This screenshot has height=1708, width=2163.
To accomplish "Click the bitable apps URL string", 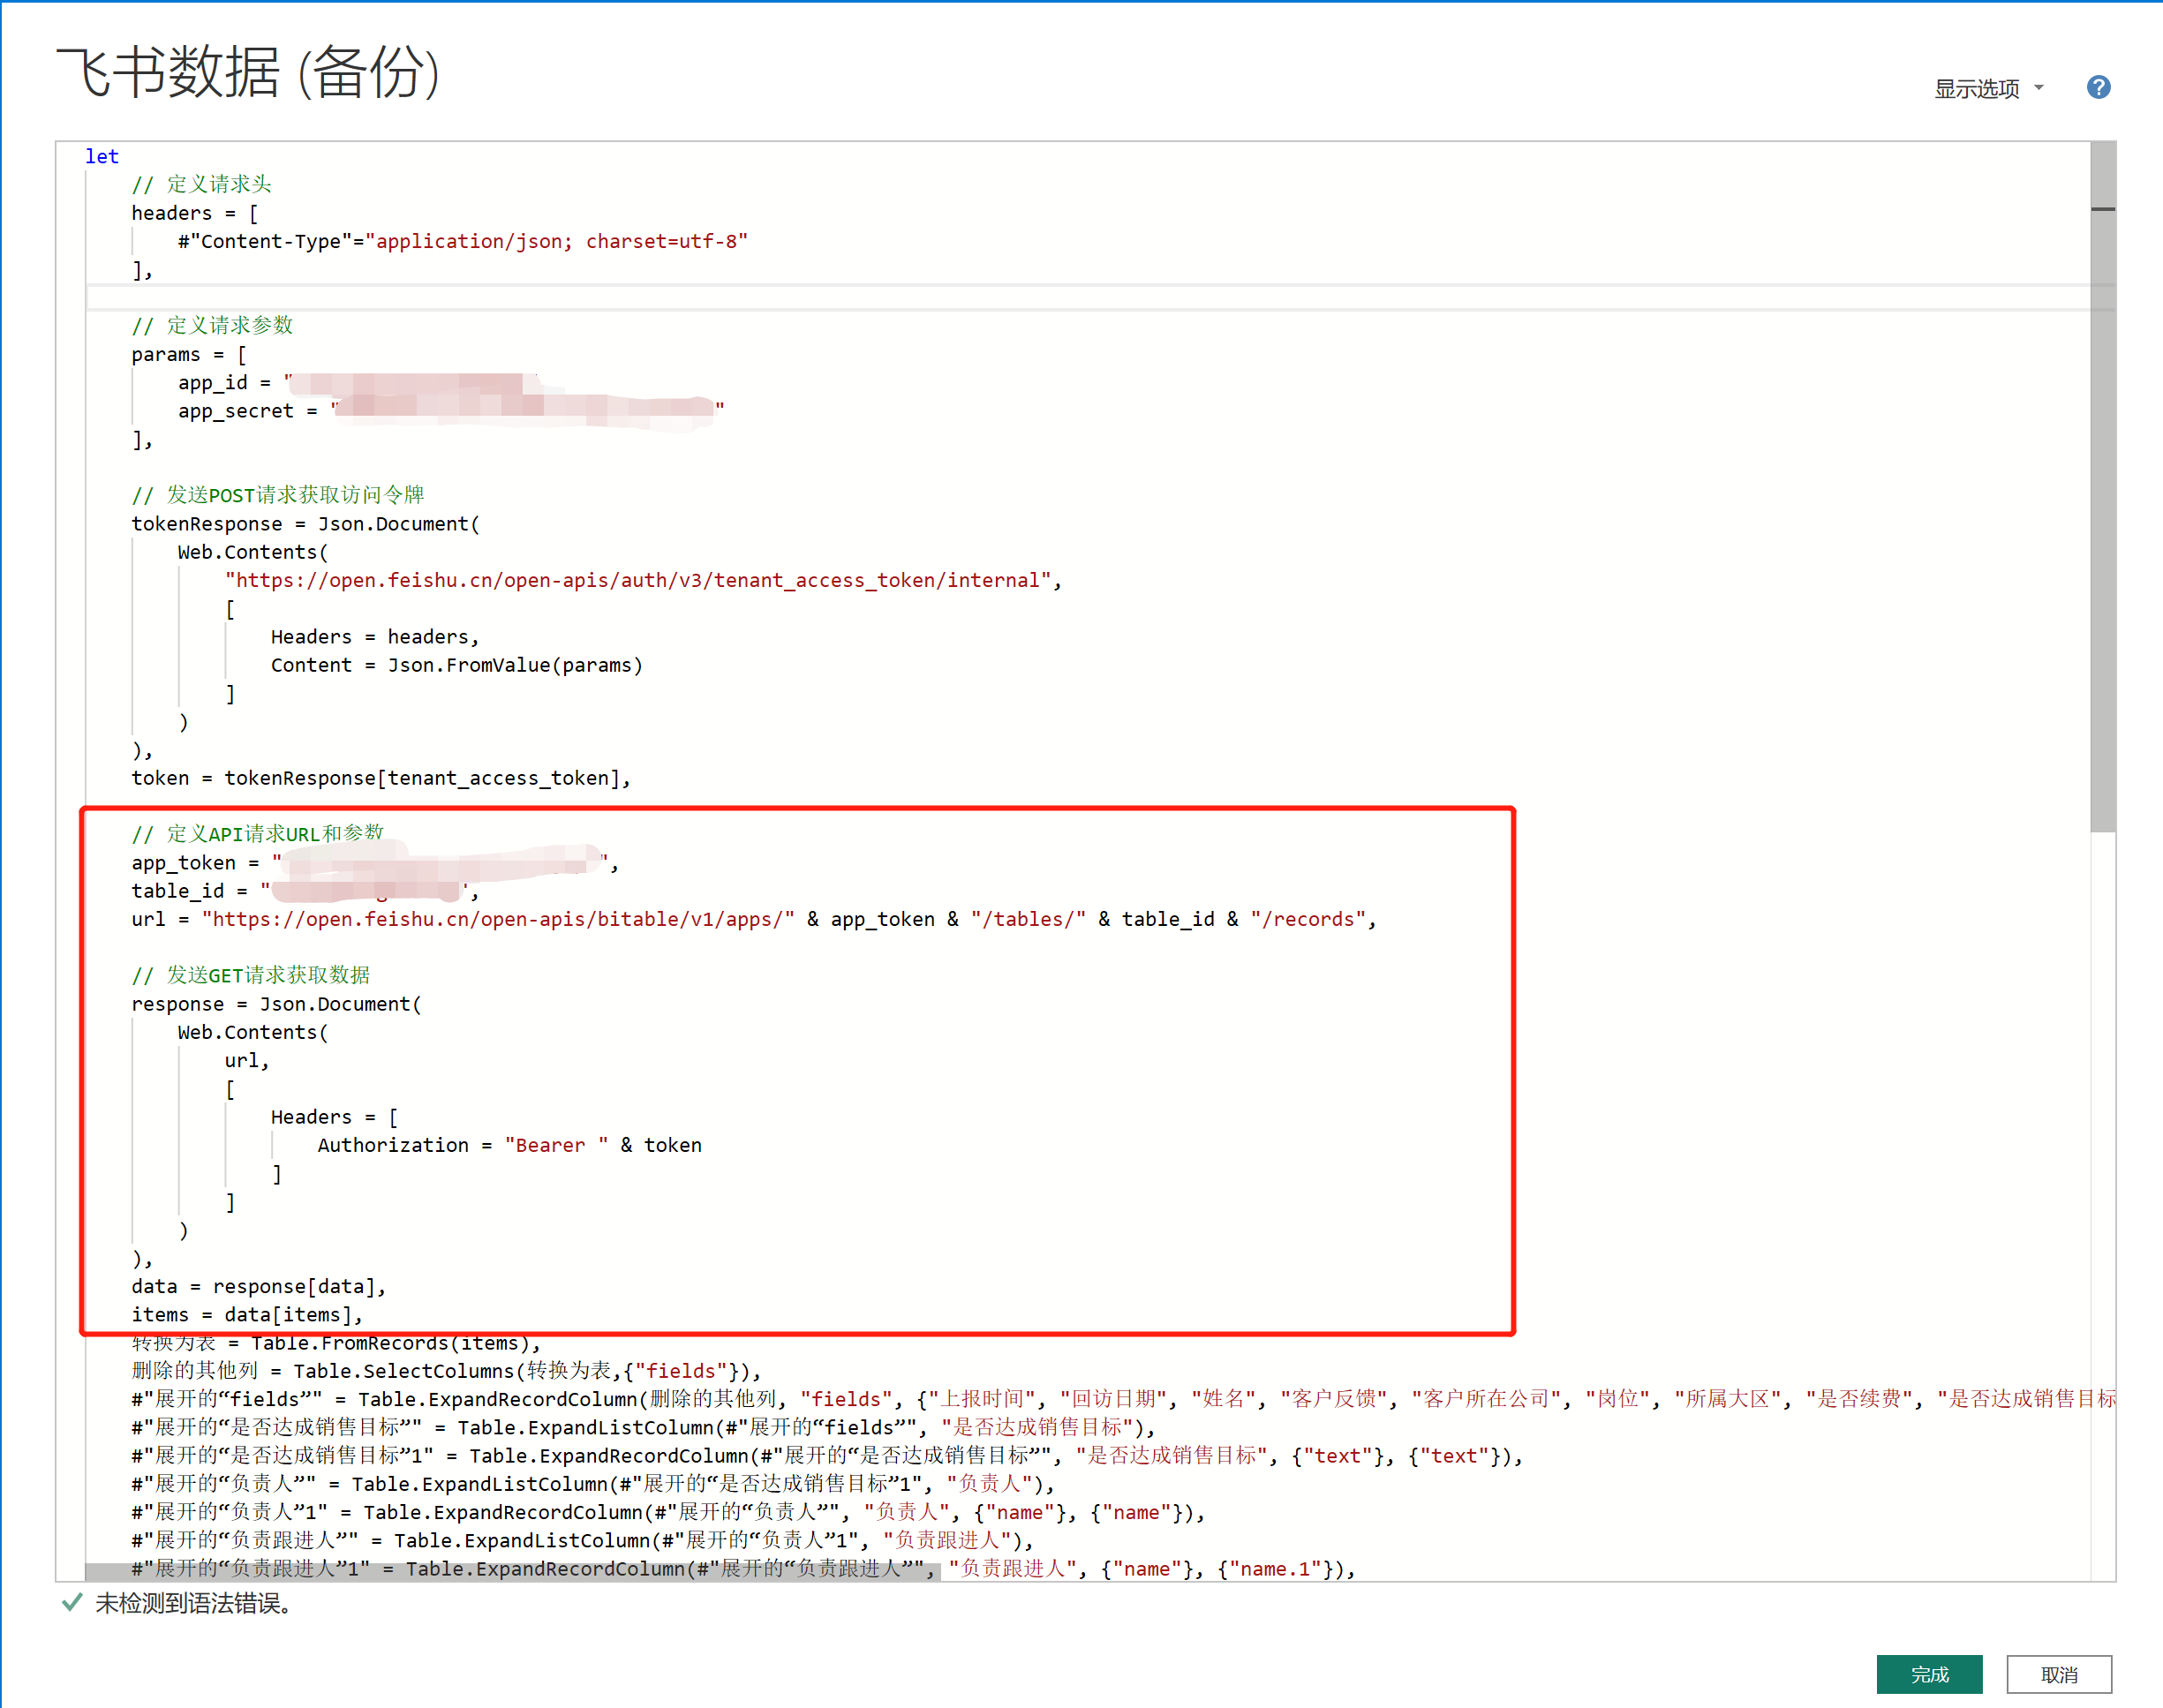I will point(498,919).
